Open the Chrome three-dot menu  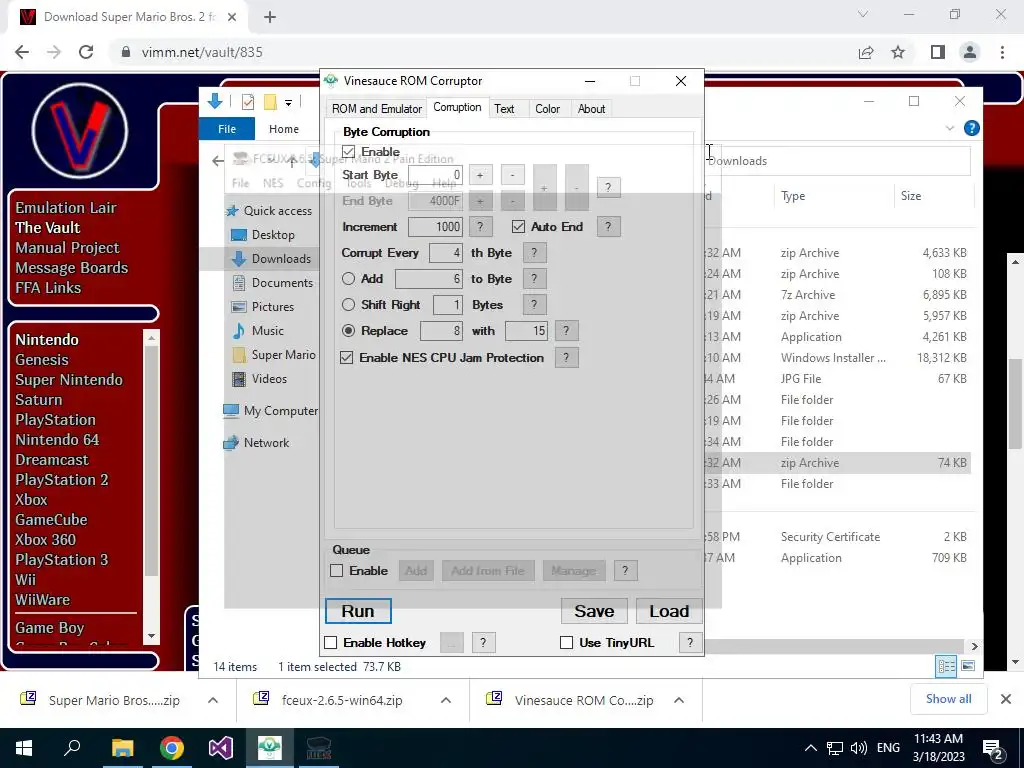point(1002,52)
